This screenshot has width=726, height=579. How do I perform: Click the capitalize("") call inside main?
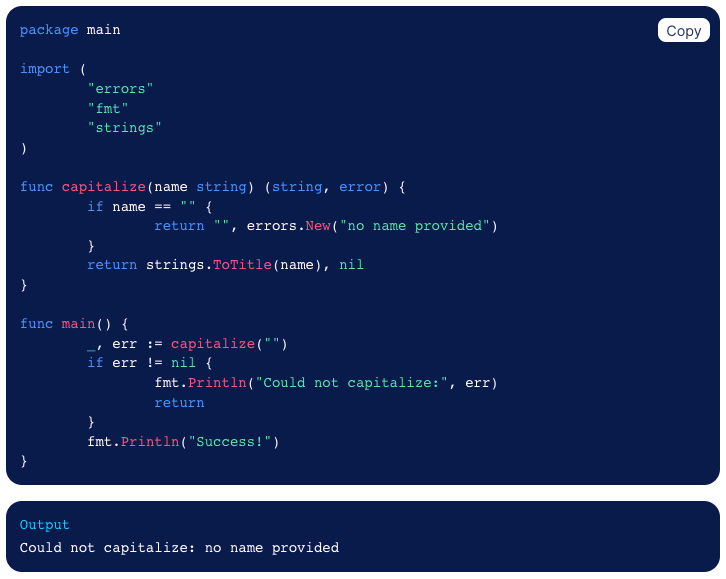point(229,344)
